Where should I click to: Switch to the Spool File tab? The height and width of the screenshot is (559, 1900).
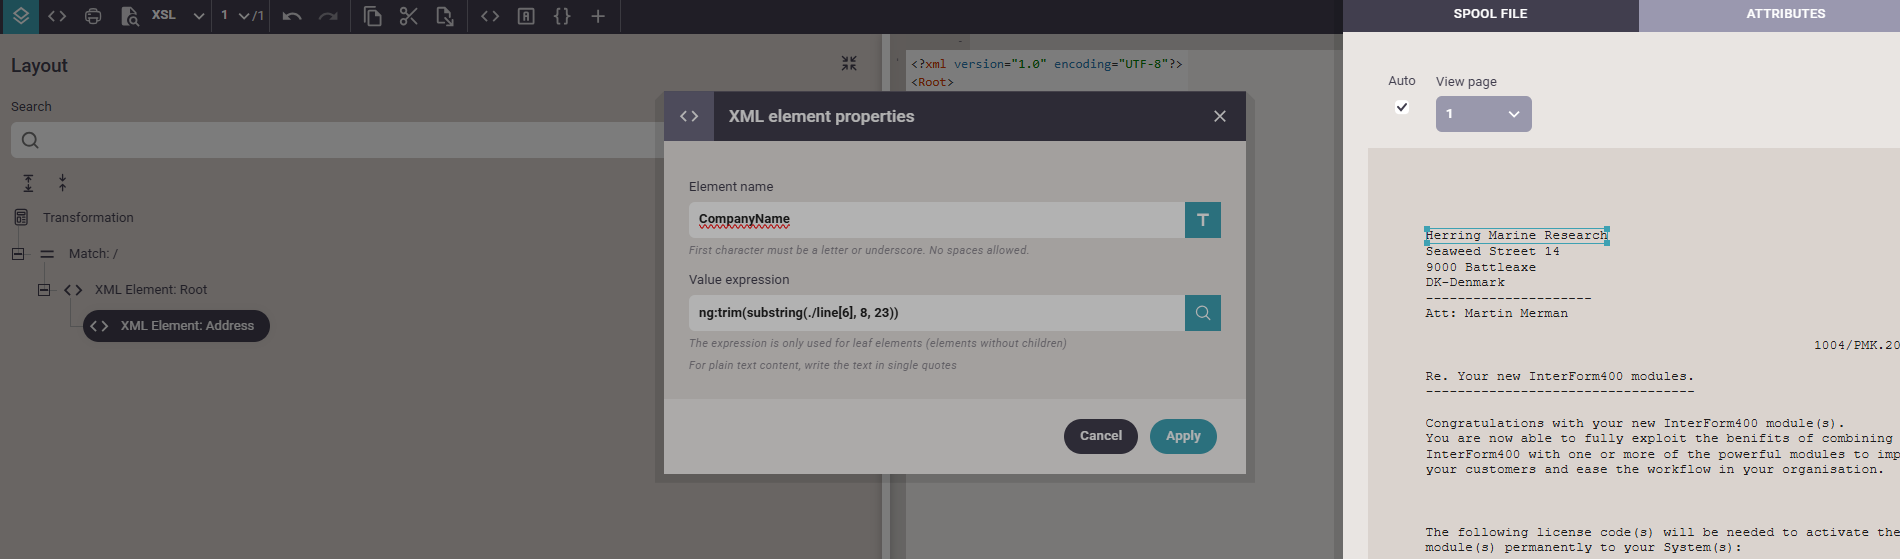1490,14
